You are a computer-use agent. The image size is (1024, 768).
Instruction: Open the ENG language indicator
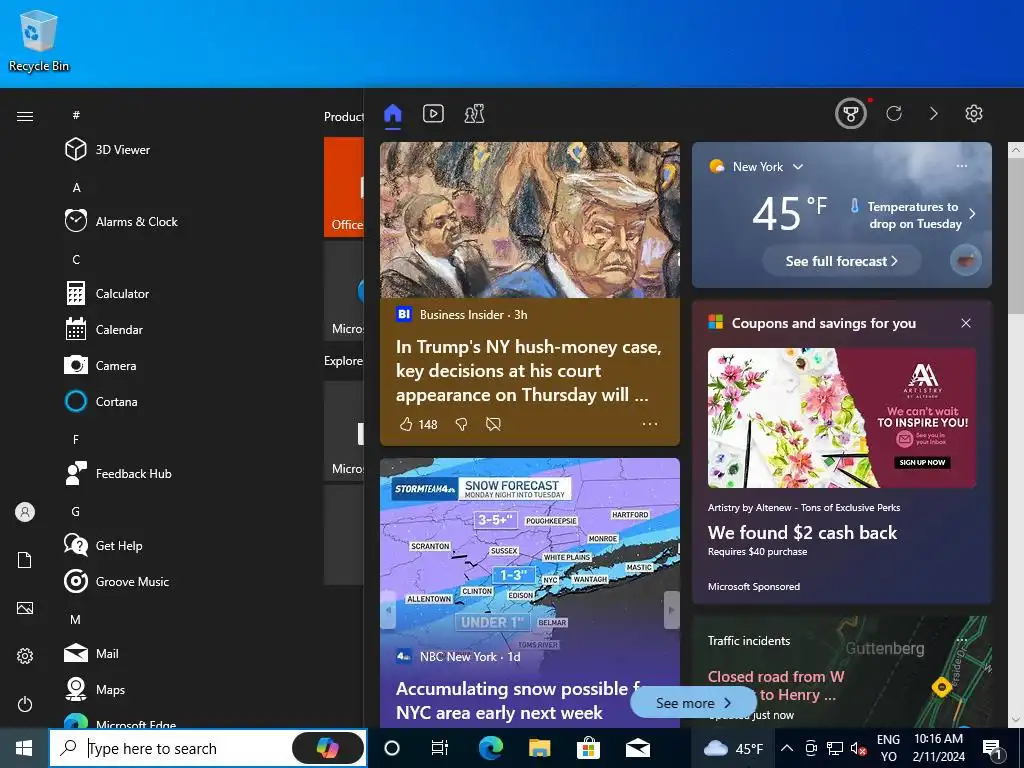click(888, 748)
